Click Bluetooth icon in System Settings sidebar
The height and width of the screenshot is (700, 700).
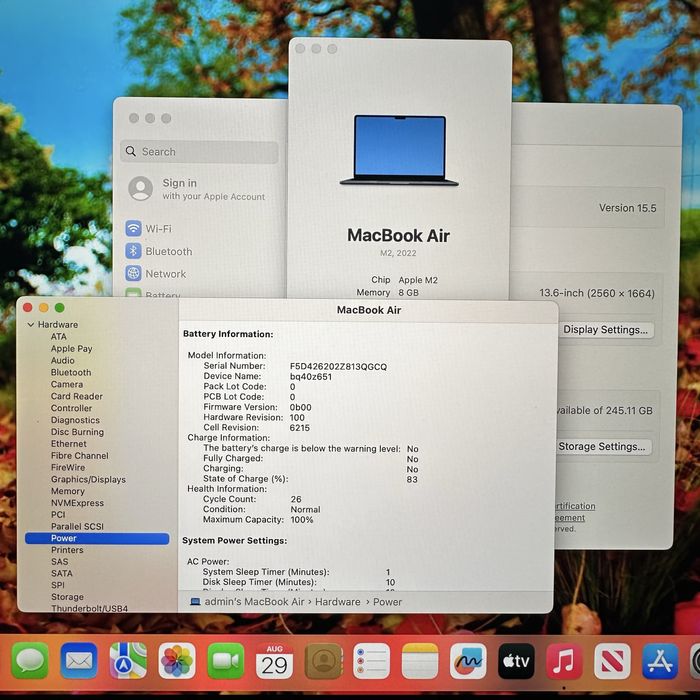[133, 251]
